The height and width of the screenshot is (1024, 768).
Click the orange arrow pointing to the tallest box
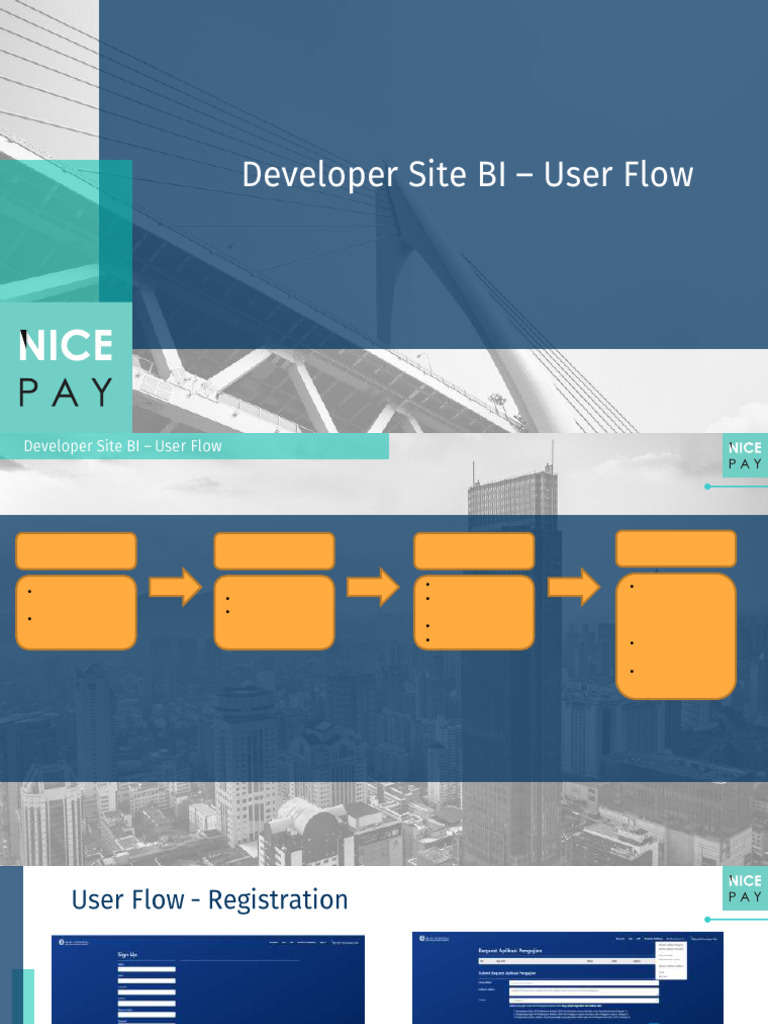573,586
